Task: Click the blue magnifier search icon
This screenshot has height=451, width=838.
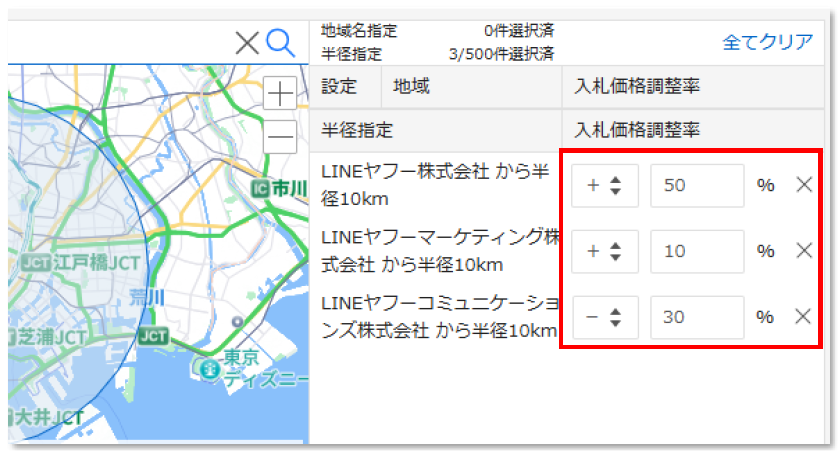Action: (x=281, y=43)
